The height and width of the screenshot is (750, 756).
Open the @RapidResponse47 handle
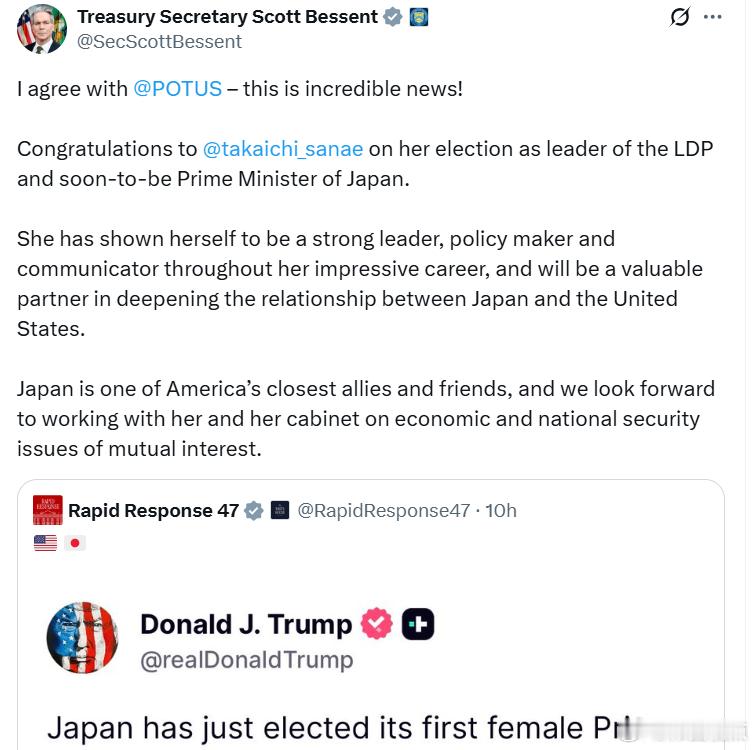383,510
